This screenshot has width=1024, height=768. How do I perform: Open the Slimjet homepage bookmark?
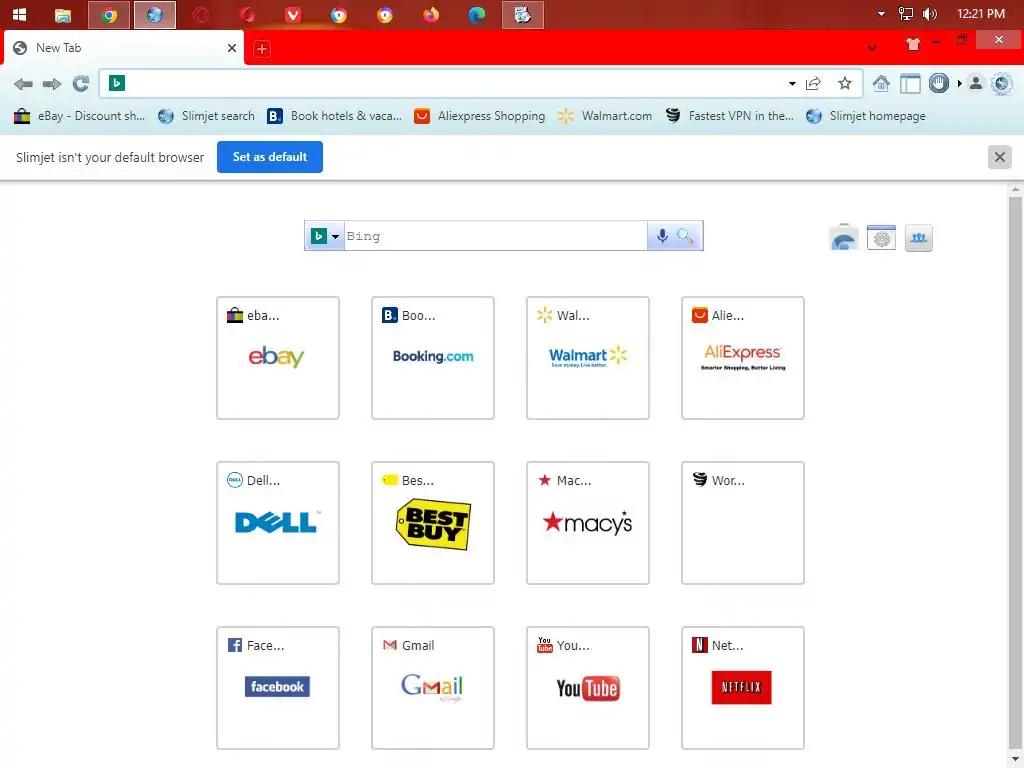coord(866,116)
